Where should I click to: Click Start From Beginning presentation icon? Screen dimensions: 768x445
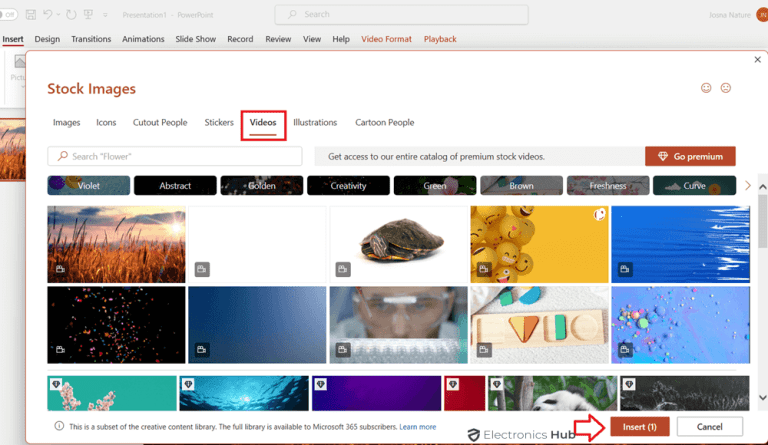tap(89, 14)
